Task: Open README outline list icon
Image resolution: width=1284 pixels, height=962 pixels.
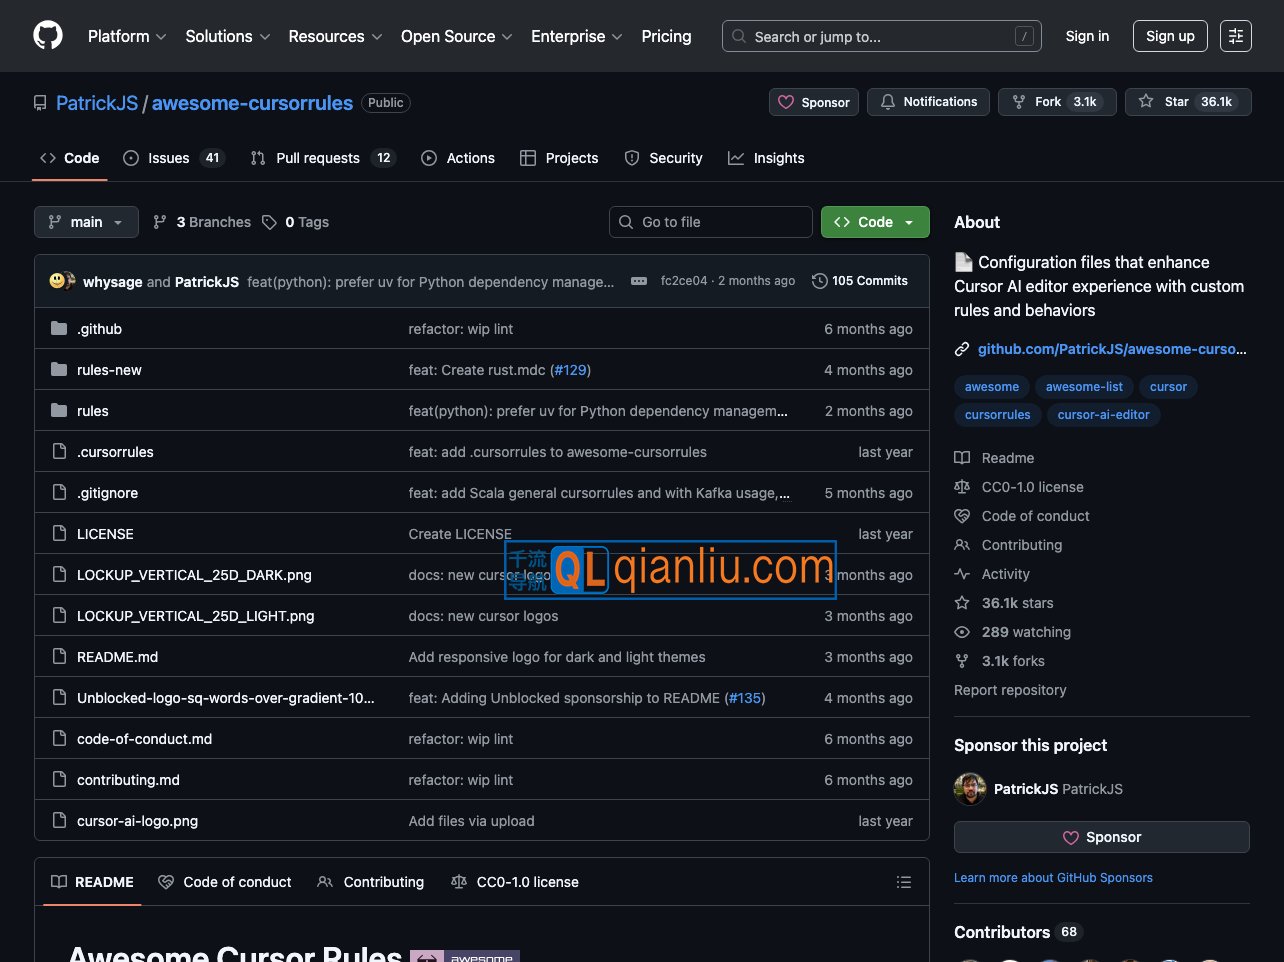Action: pyautogui.click(x=904, y=882)
